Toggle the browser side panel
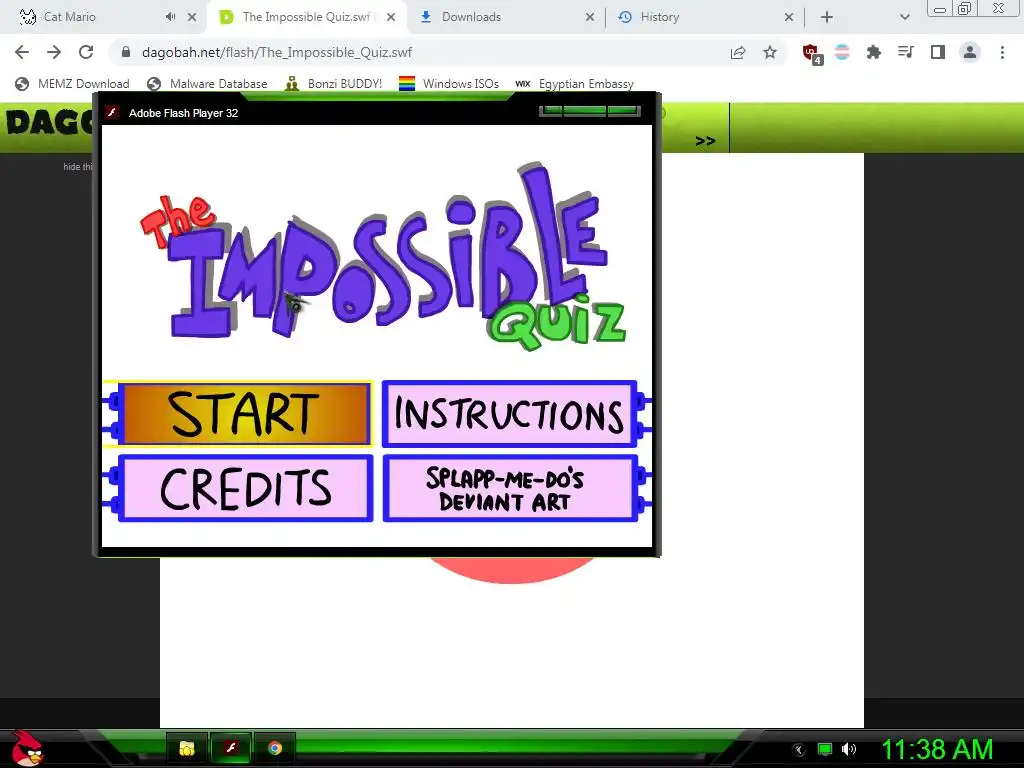 (938, 52)
